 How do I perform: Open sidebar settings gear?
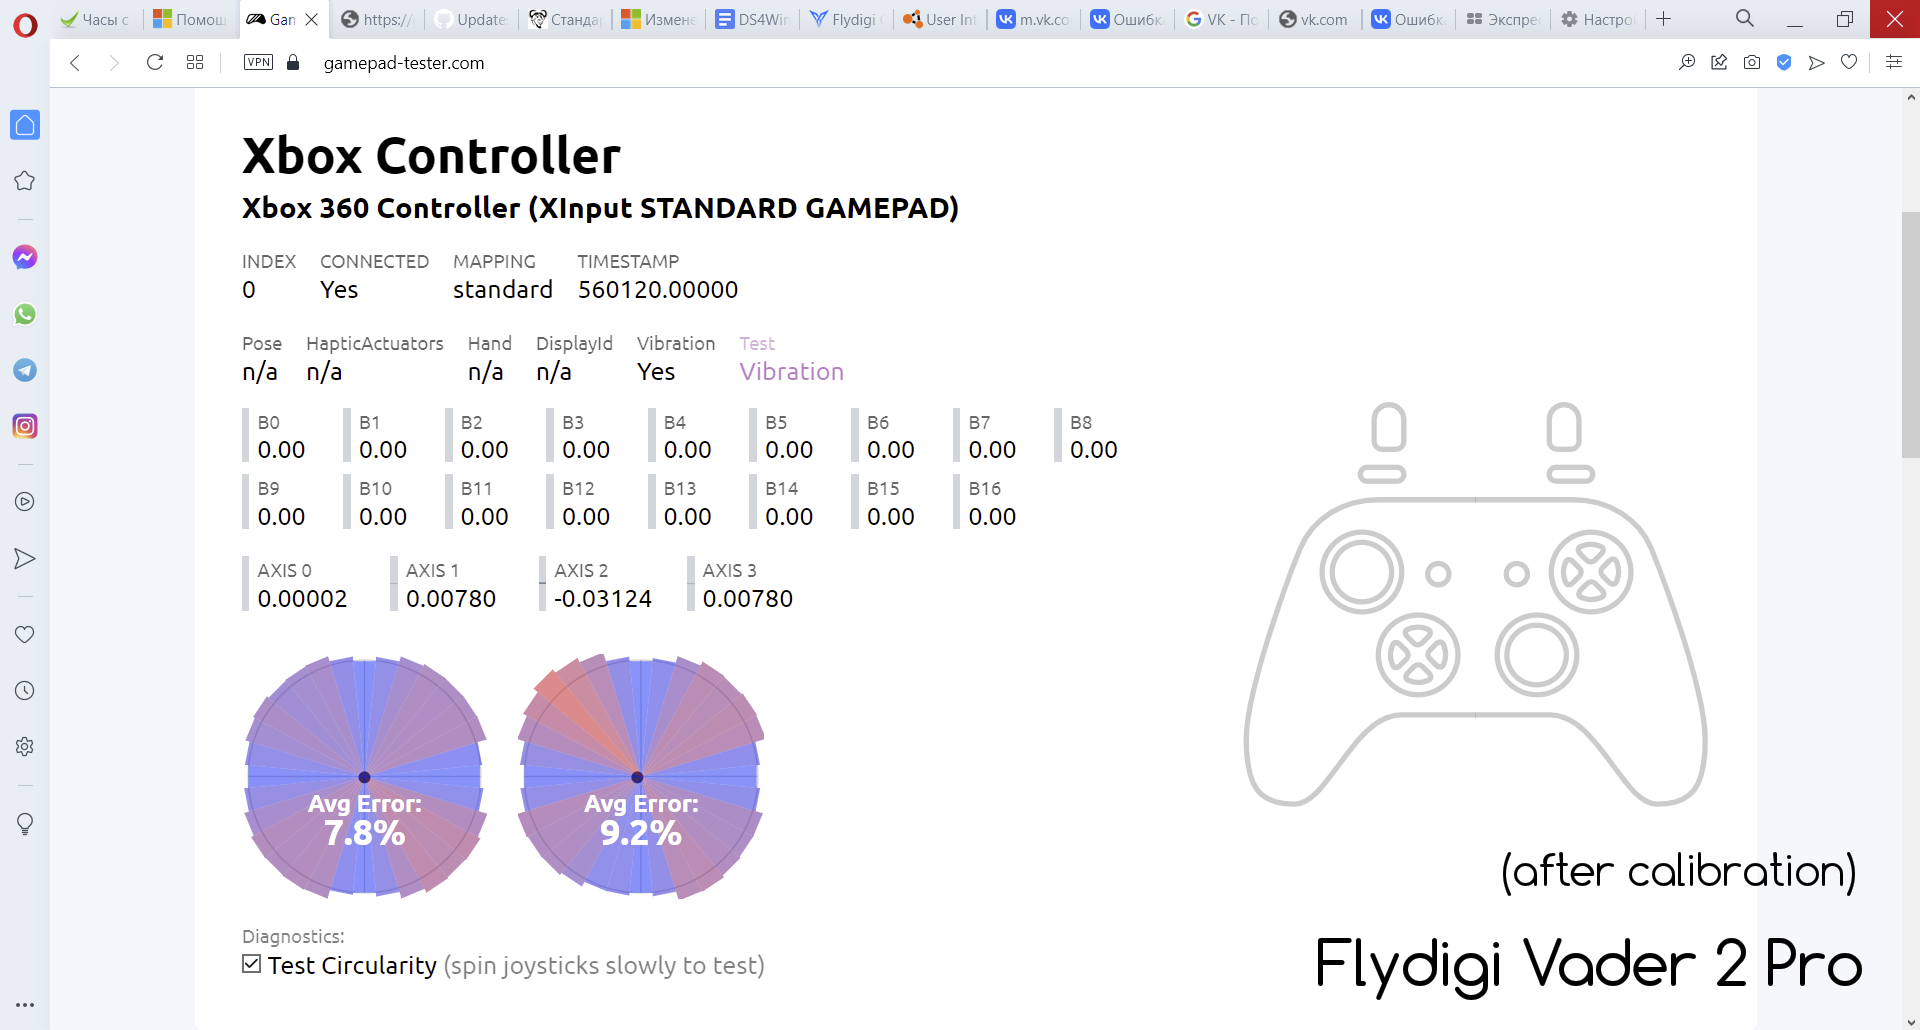25,747
